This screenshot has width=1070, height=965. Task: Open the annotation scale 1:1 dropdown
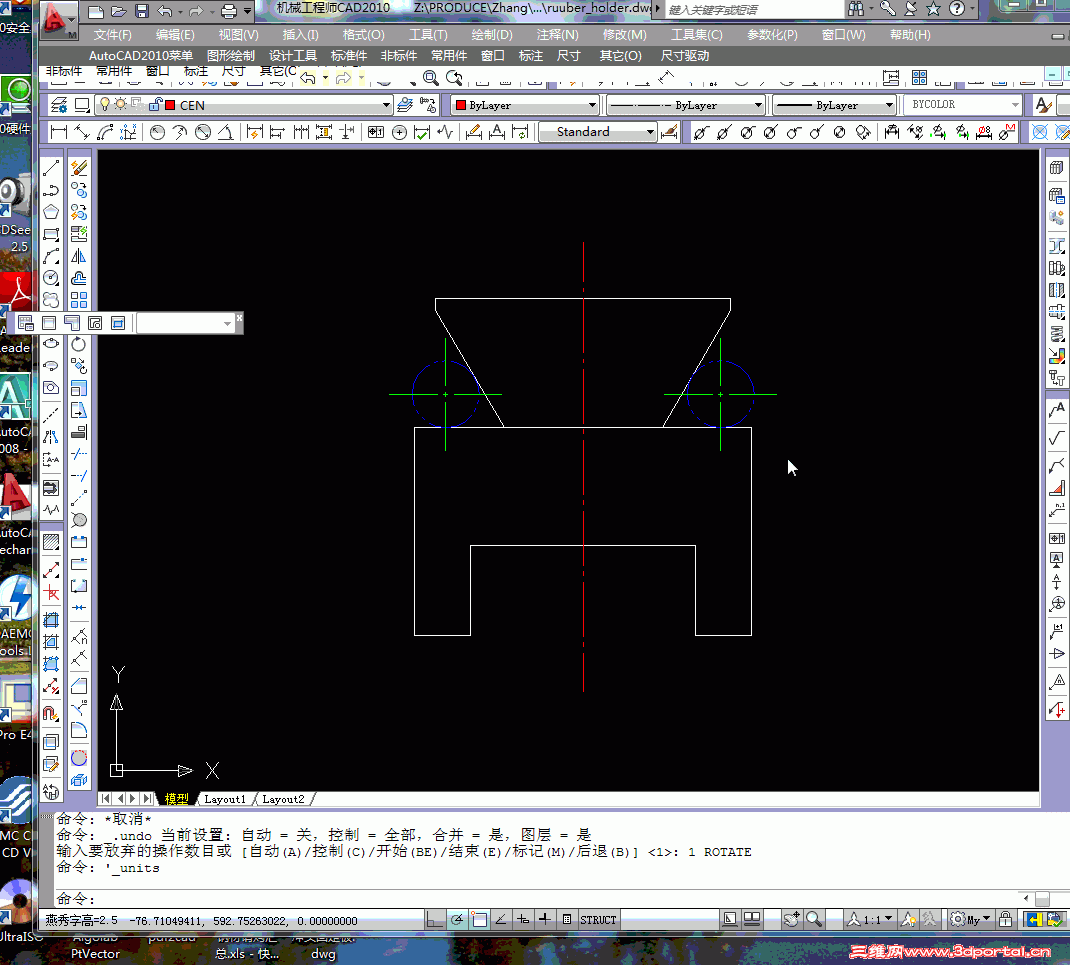pos(870,920)
